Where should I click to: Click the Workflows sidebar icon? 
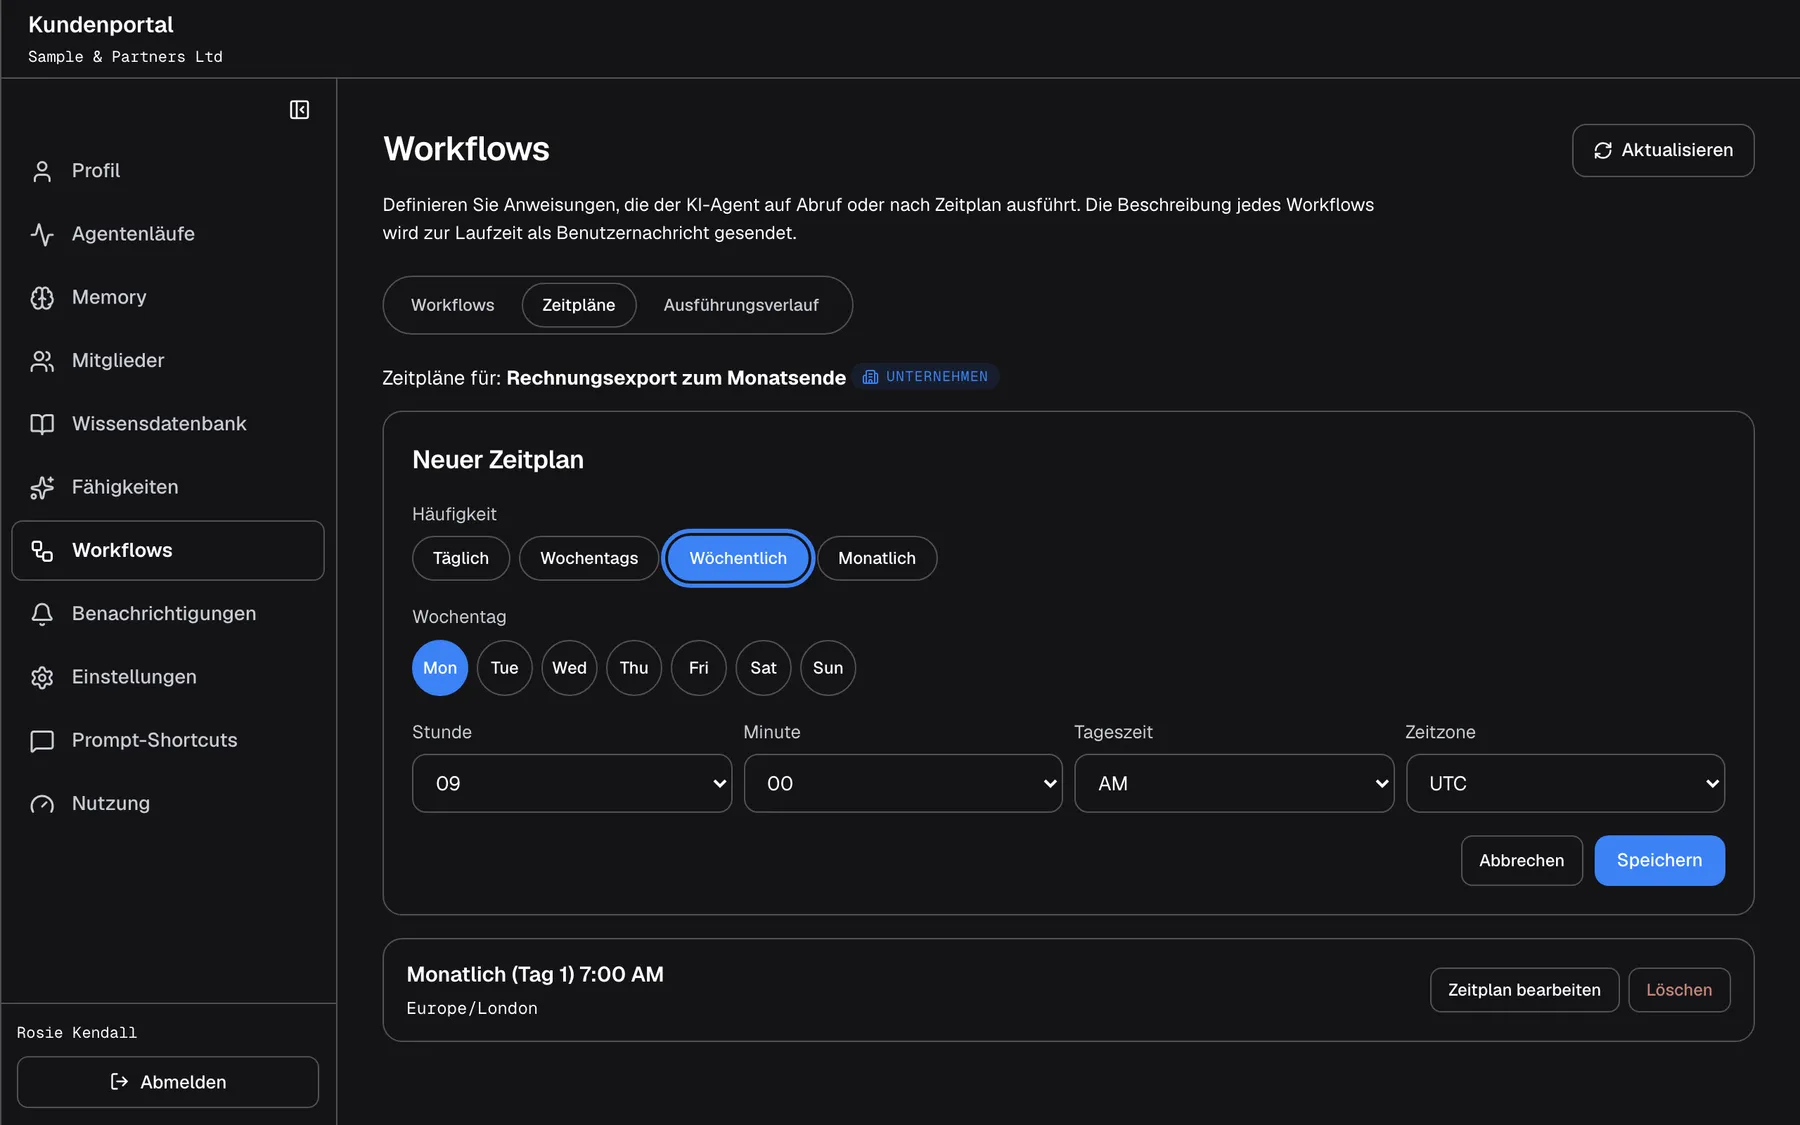tap(42, 550)
